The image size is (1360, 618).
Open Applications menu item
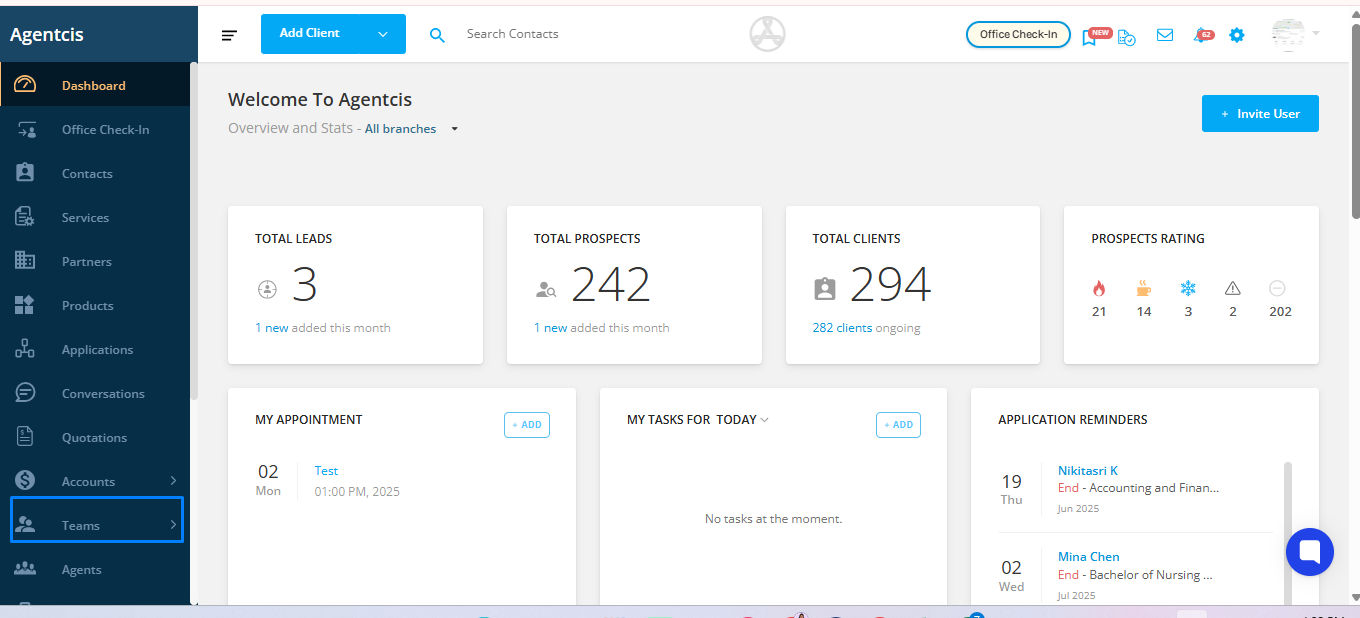tap(94, 349)
